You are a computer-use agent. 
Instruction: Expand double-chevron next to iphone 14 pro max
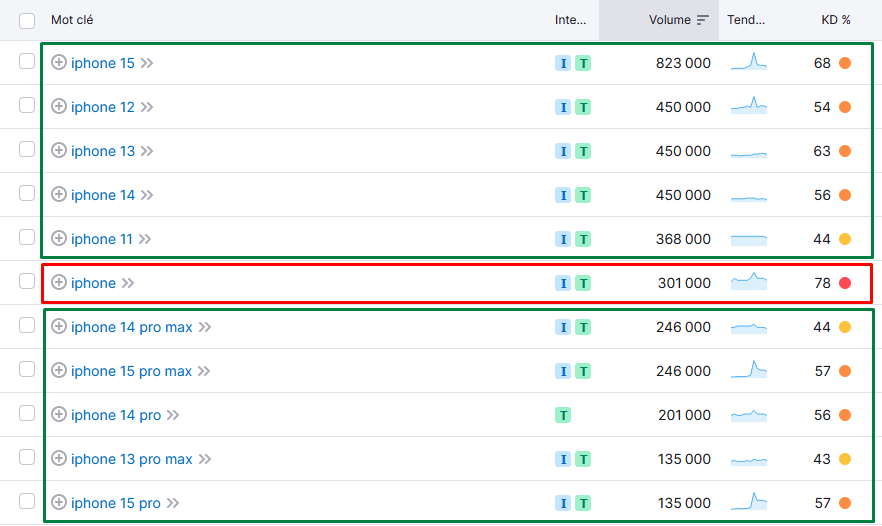point(205,327)
